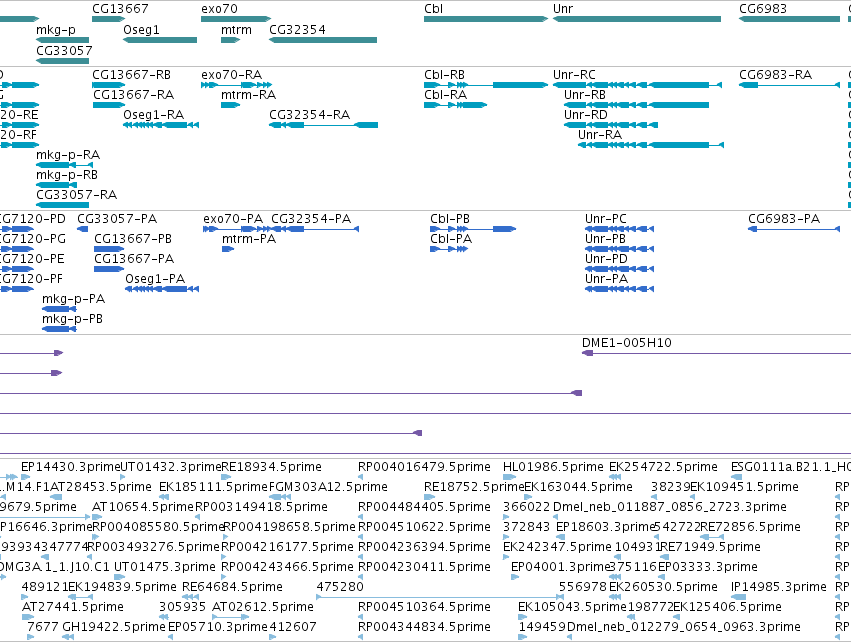Select the CG33057 gene bar
Screen dimensions: 851x642
[62, 61]
